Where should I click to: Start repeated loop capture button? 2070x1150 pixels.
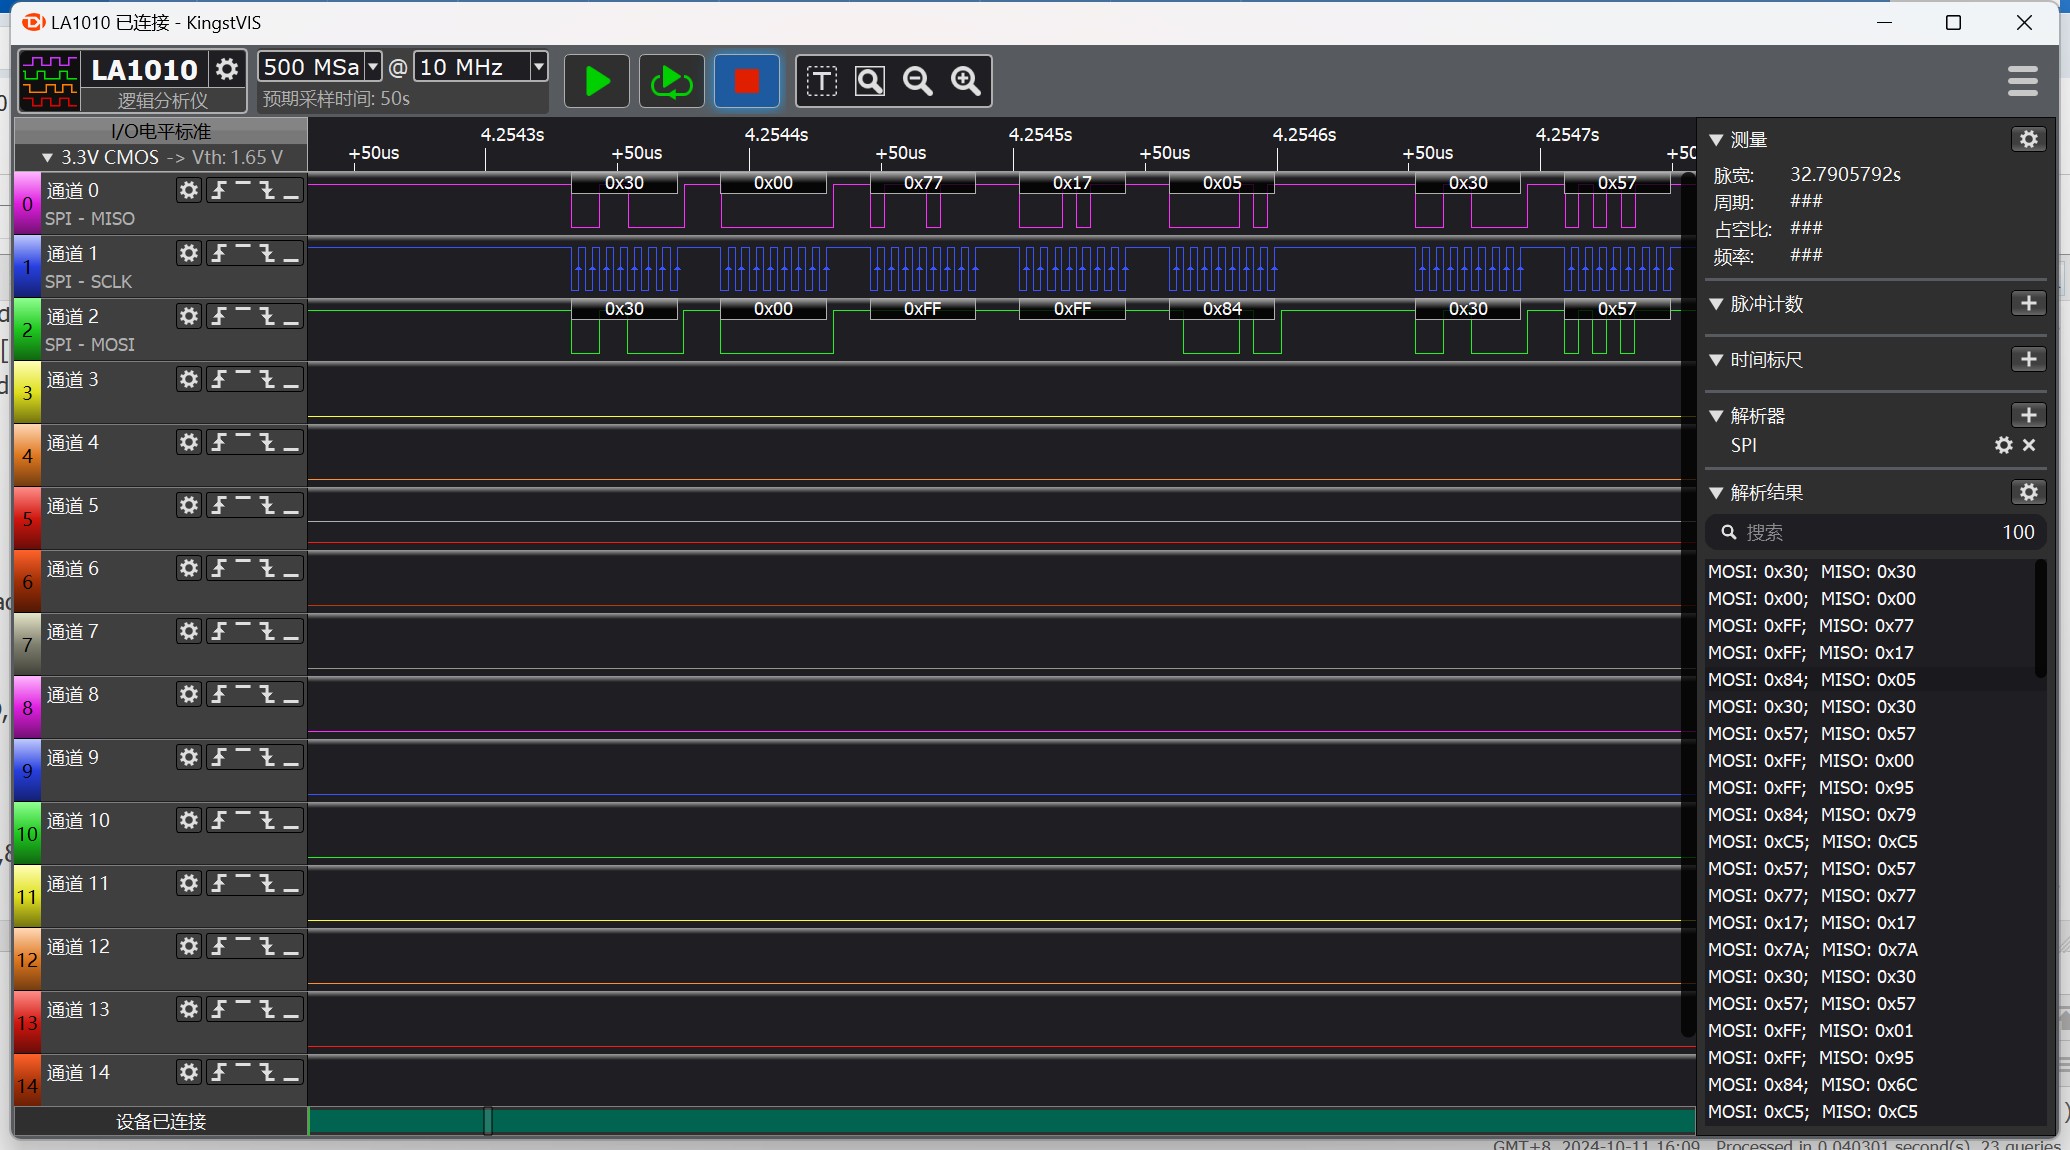click(x=671, y=81)
